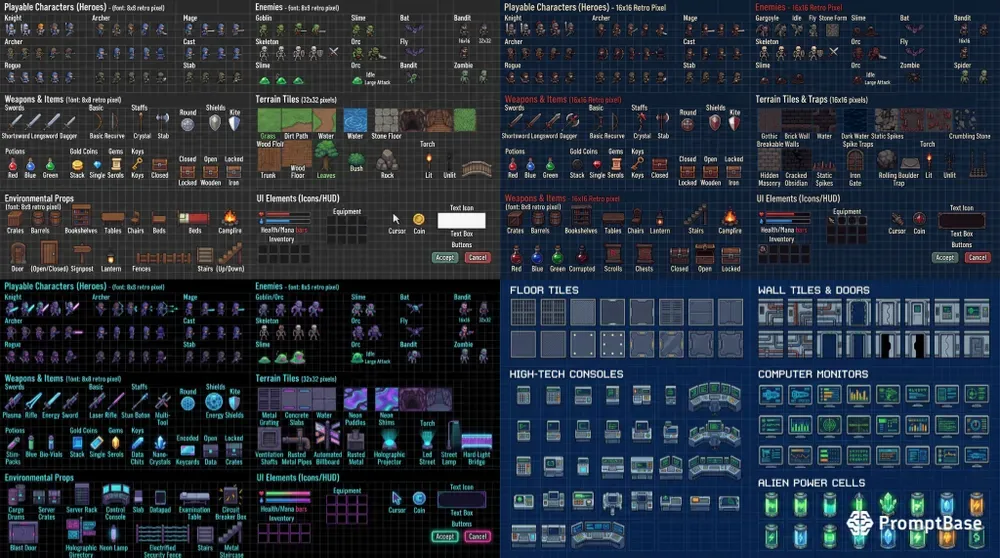Pick the Blast Door in neon sheet
This screenshot has height=558, width=1000.
pos(23,533)
